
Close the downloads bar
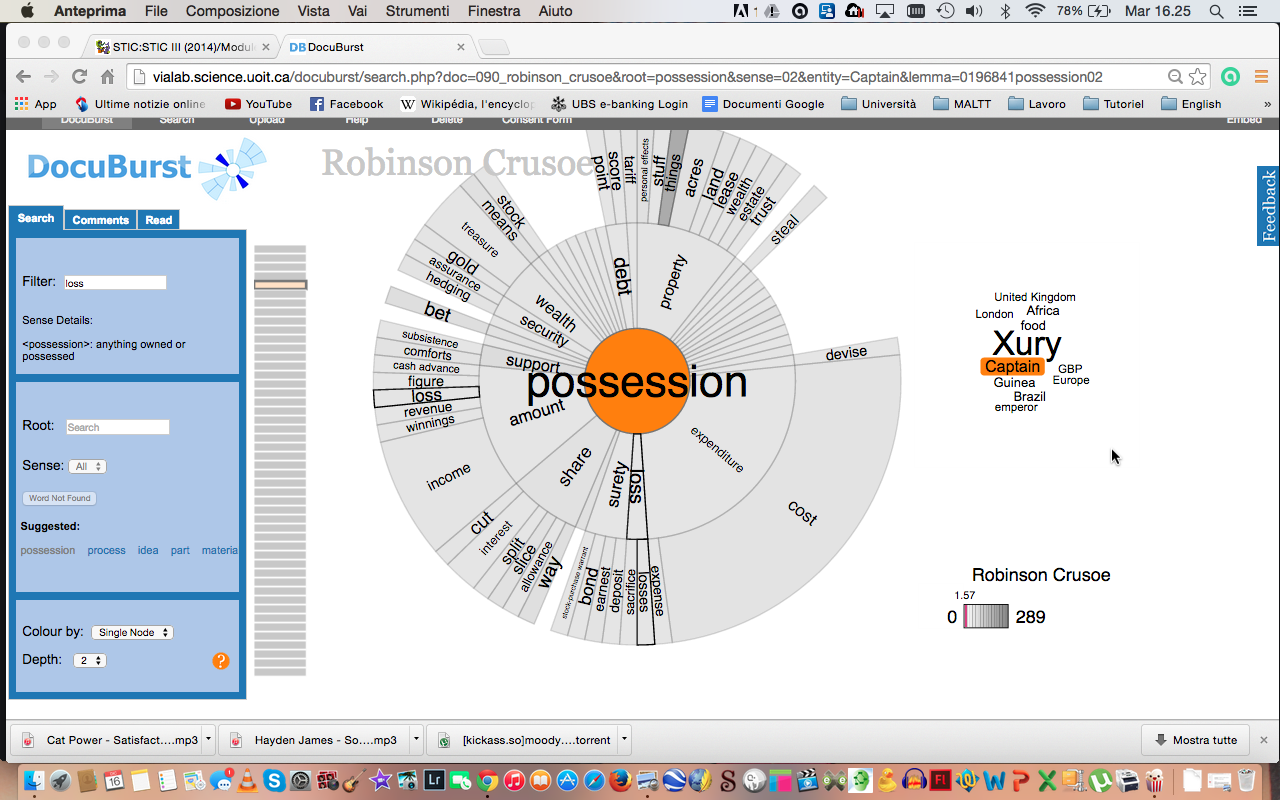tap(1263, 740)
